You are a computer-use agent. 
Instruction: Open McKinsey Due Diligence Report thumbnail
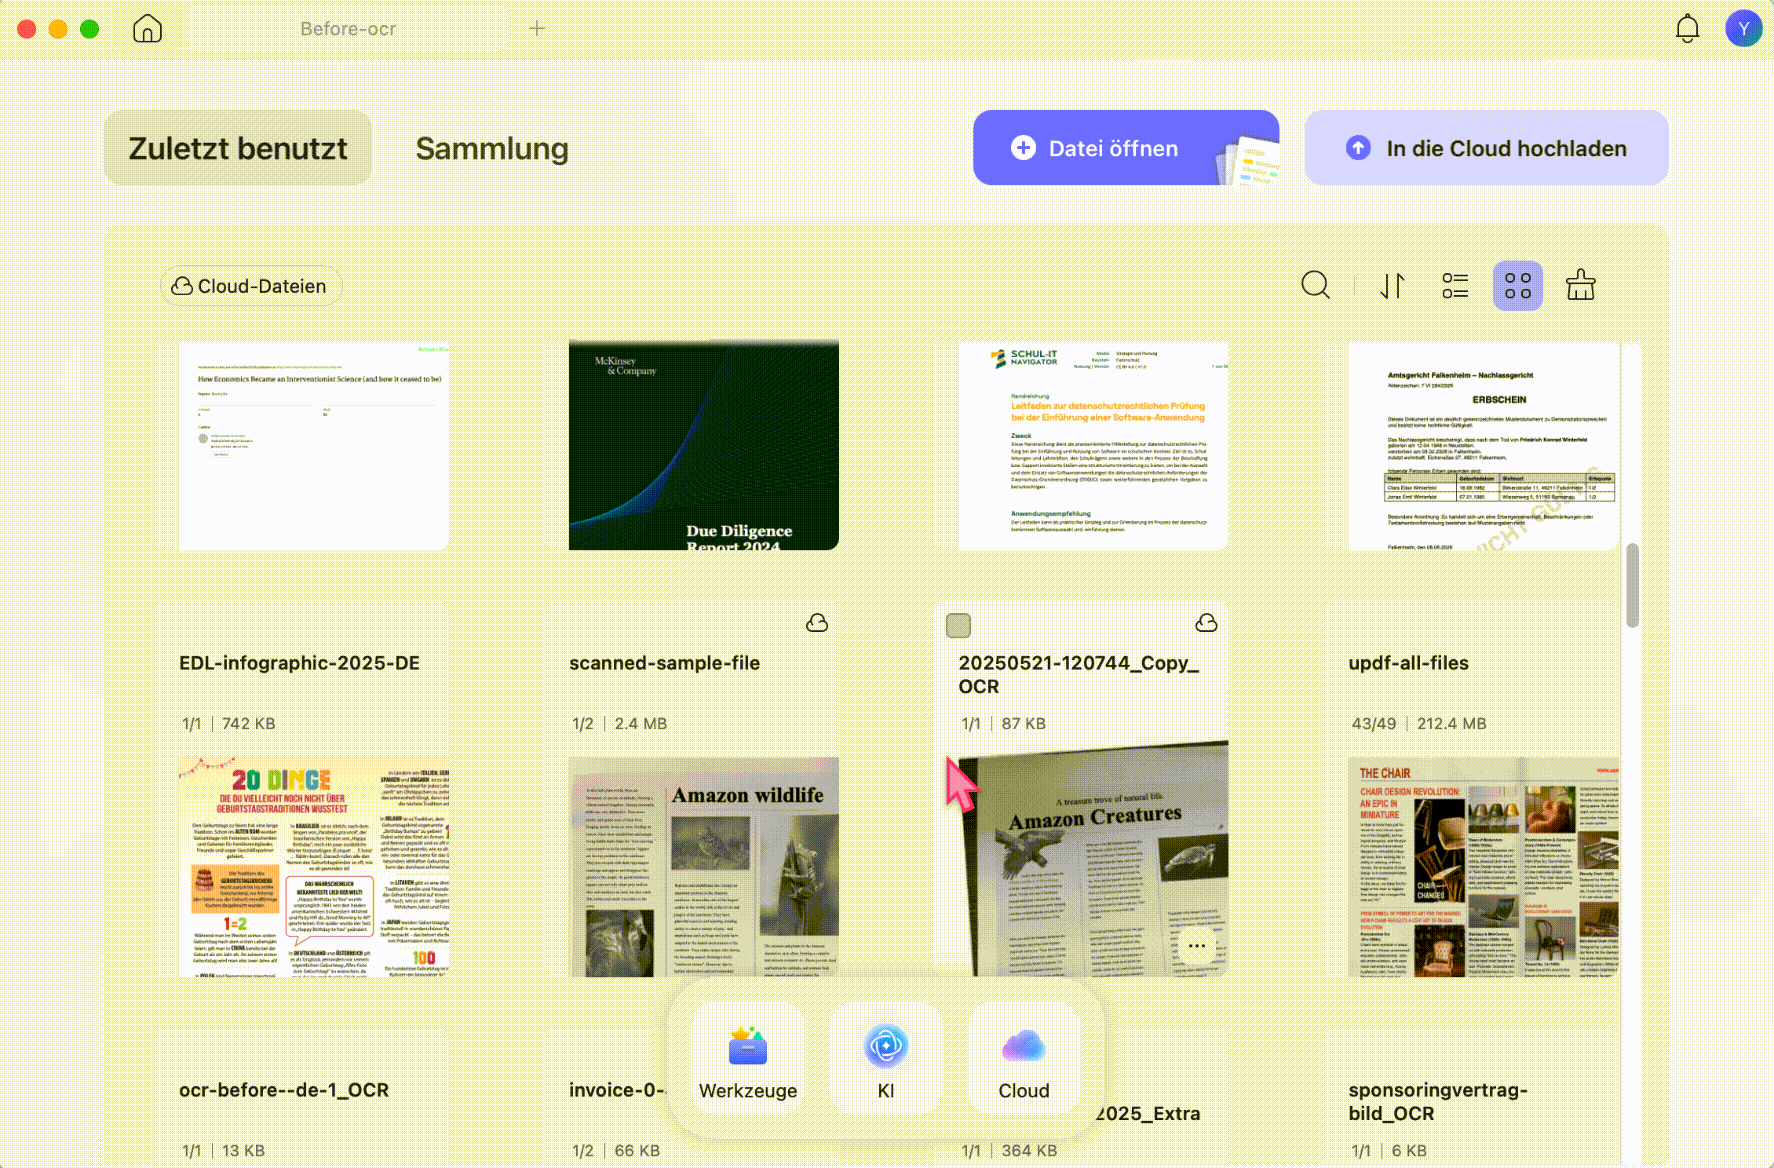coord(704,445)
